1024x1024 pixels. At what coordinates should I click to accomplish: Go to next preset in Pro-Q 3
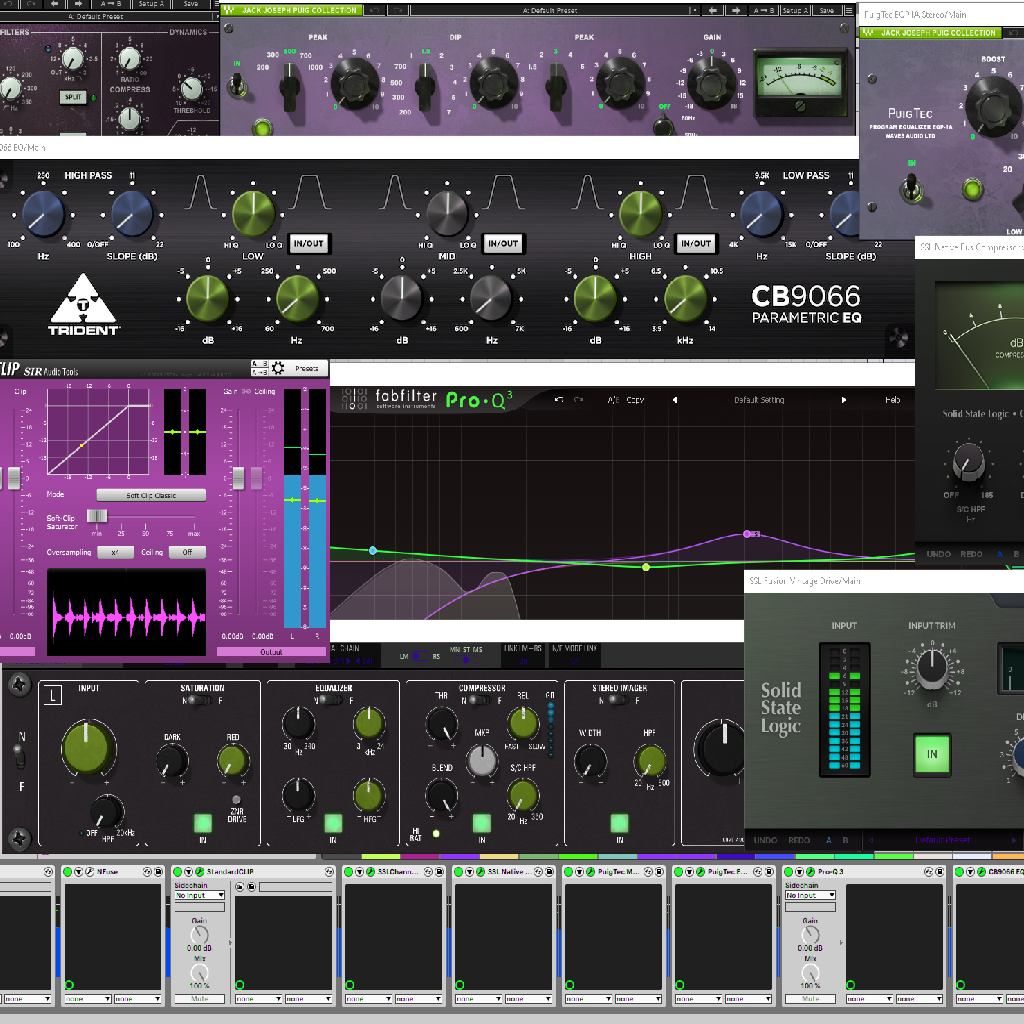coord(843,400)
